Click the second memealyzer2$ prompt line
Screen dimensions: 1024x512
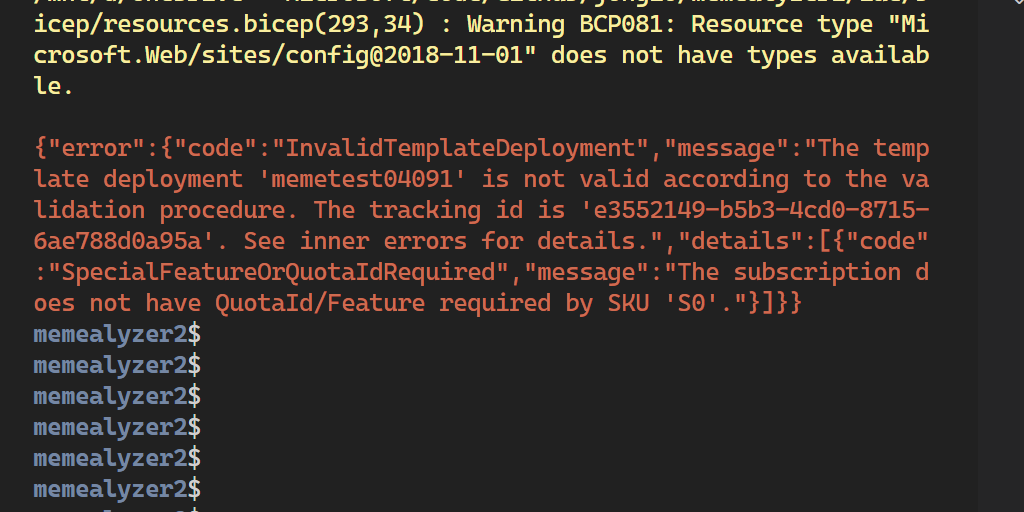pos(117,365)
